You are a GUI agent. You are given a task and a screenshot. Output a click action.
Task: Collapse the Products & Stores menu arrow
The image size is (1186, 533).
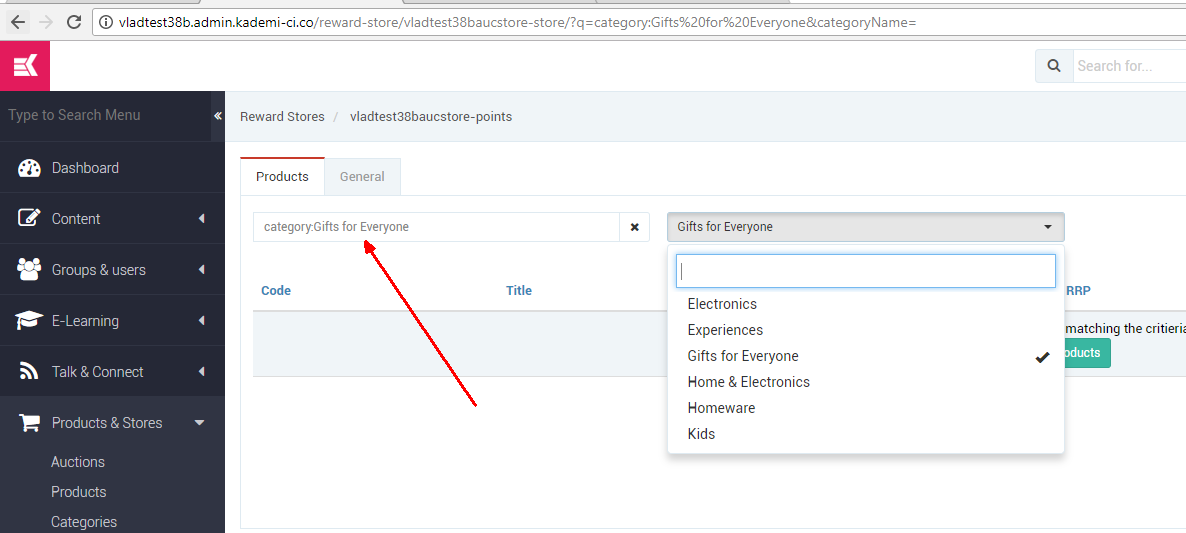(x=200, y=423)
